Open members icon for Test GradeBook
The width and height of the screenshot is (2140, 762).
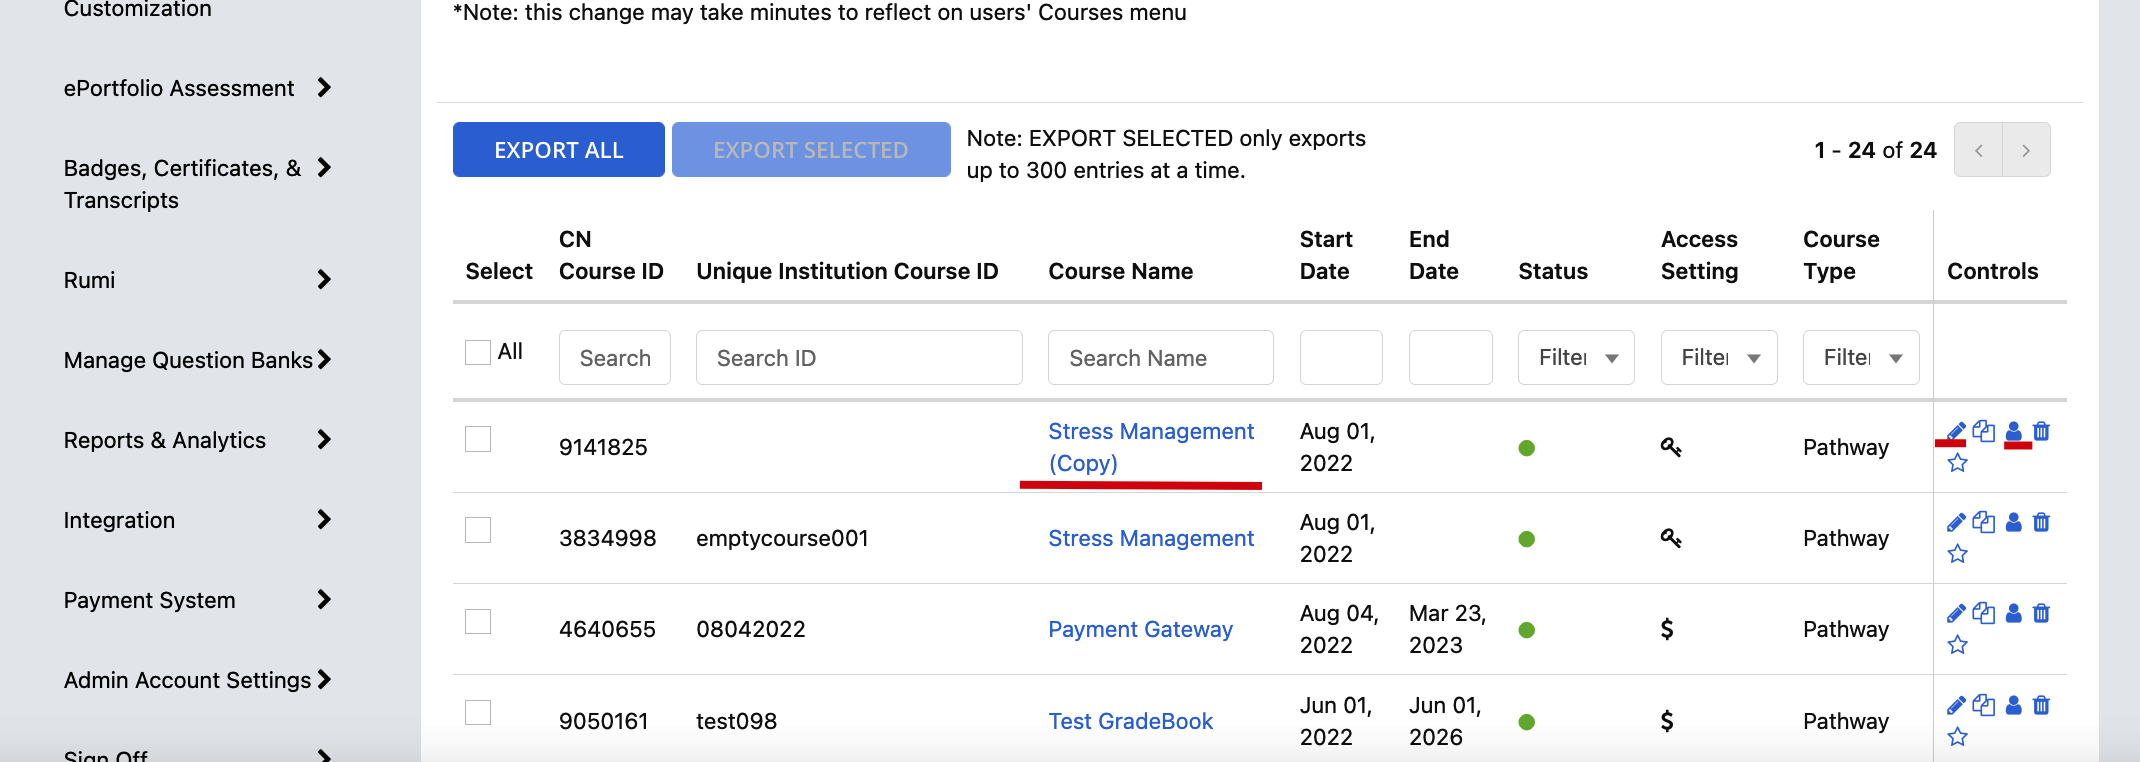tap(2014, 706)
